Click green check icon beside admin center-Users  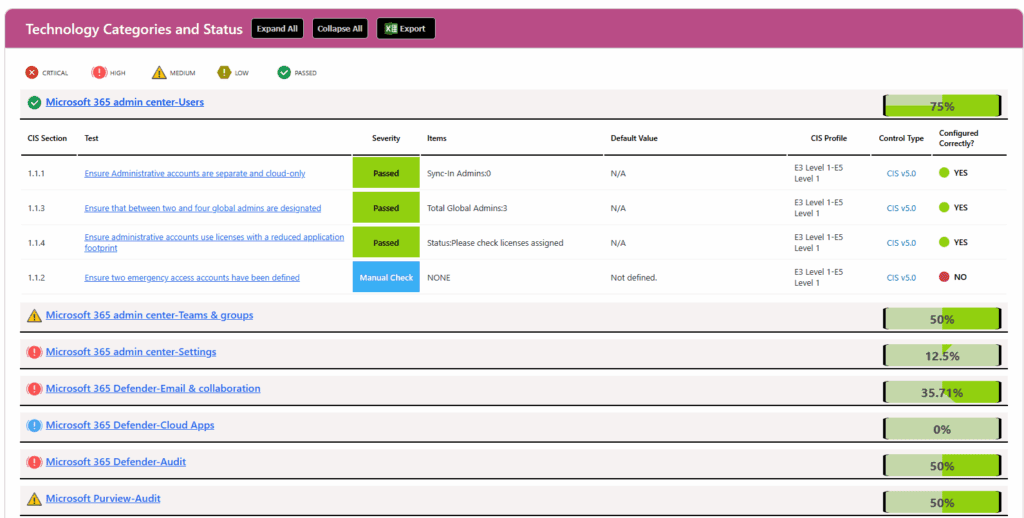34,103
